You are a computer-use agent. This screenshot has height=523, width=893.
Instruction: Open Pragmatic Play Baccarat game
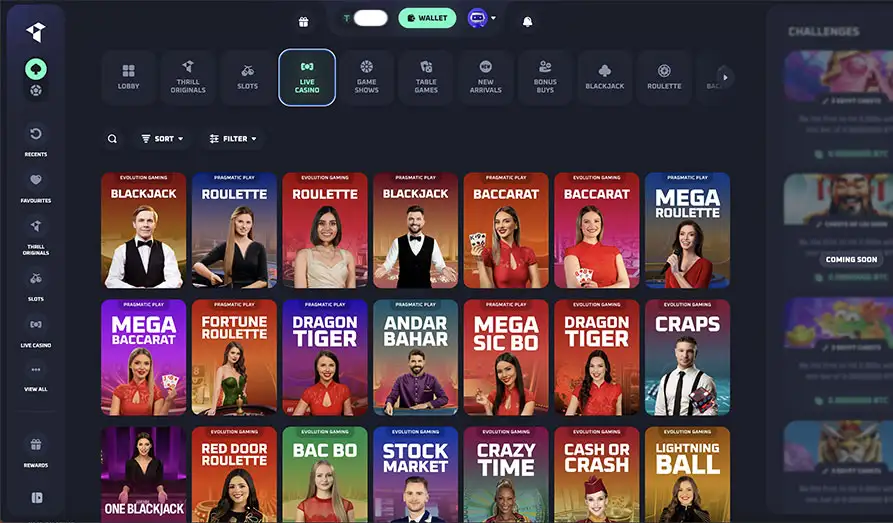506,230
